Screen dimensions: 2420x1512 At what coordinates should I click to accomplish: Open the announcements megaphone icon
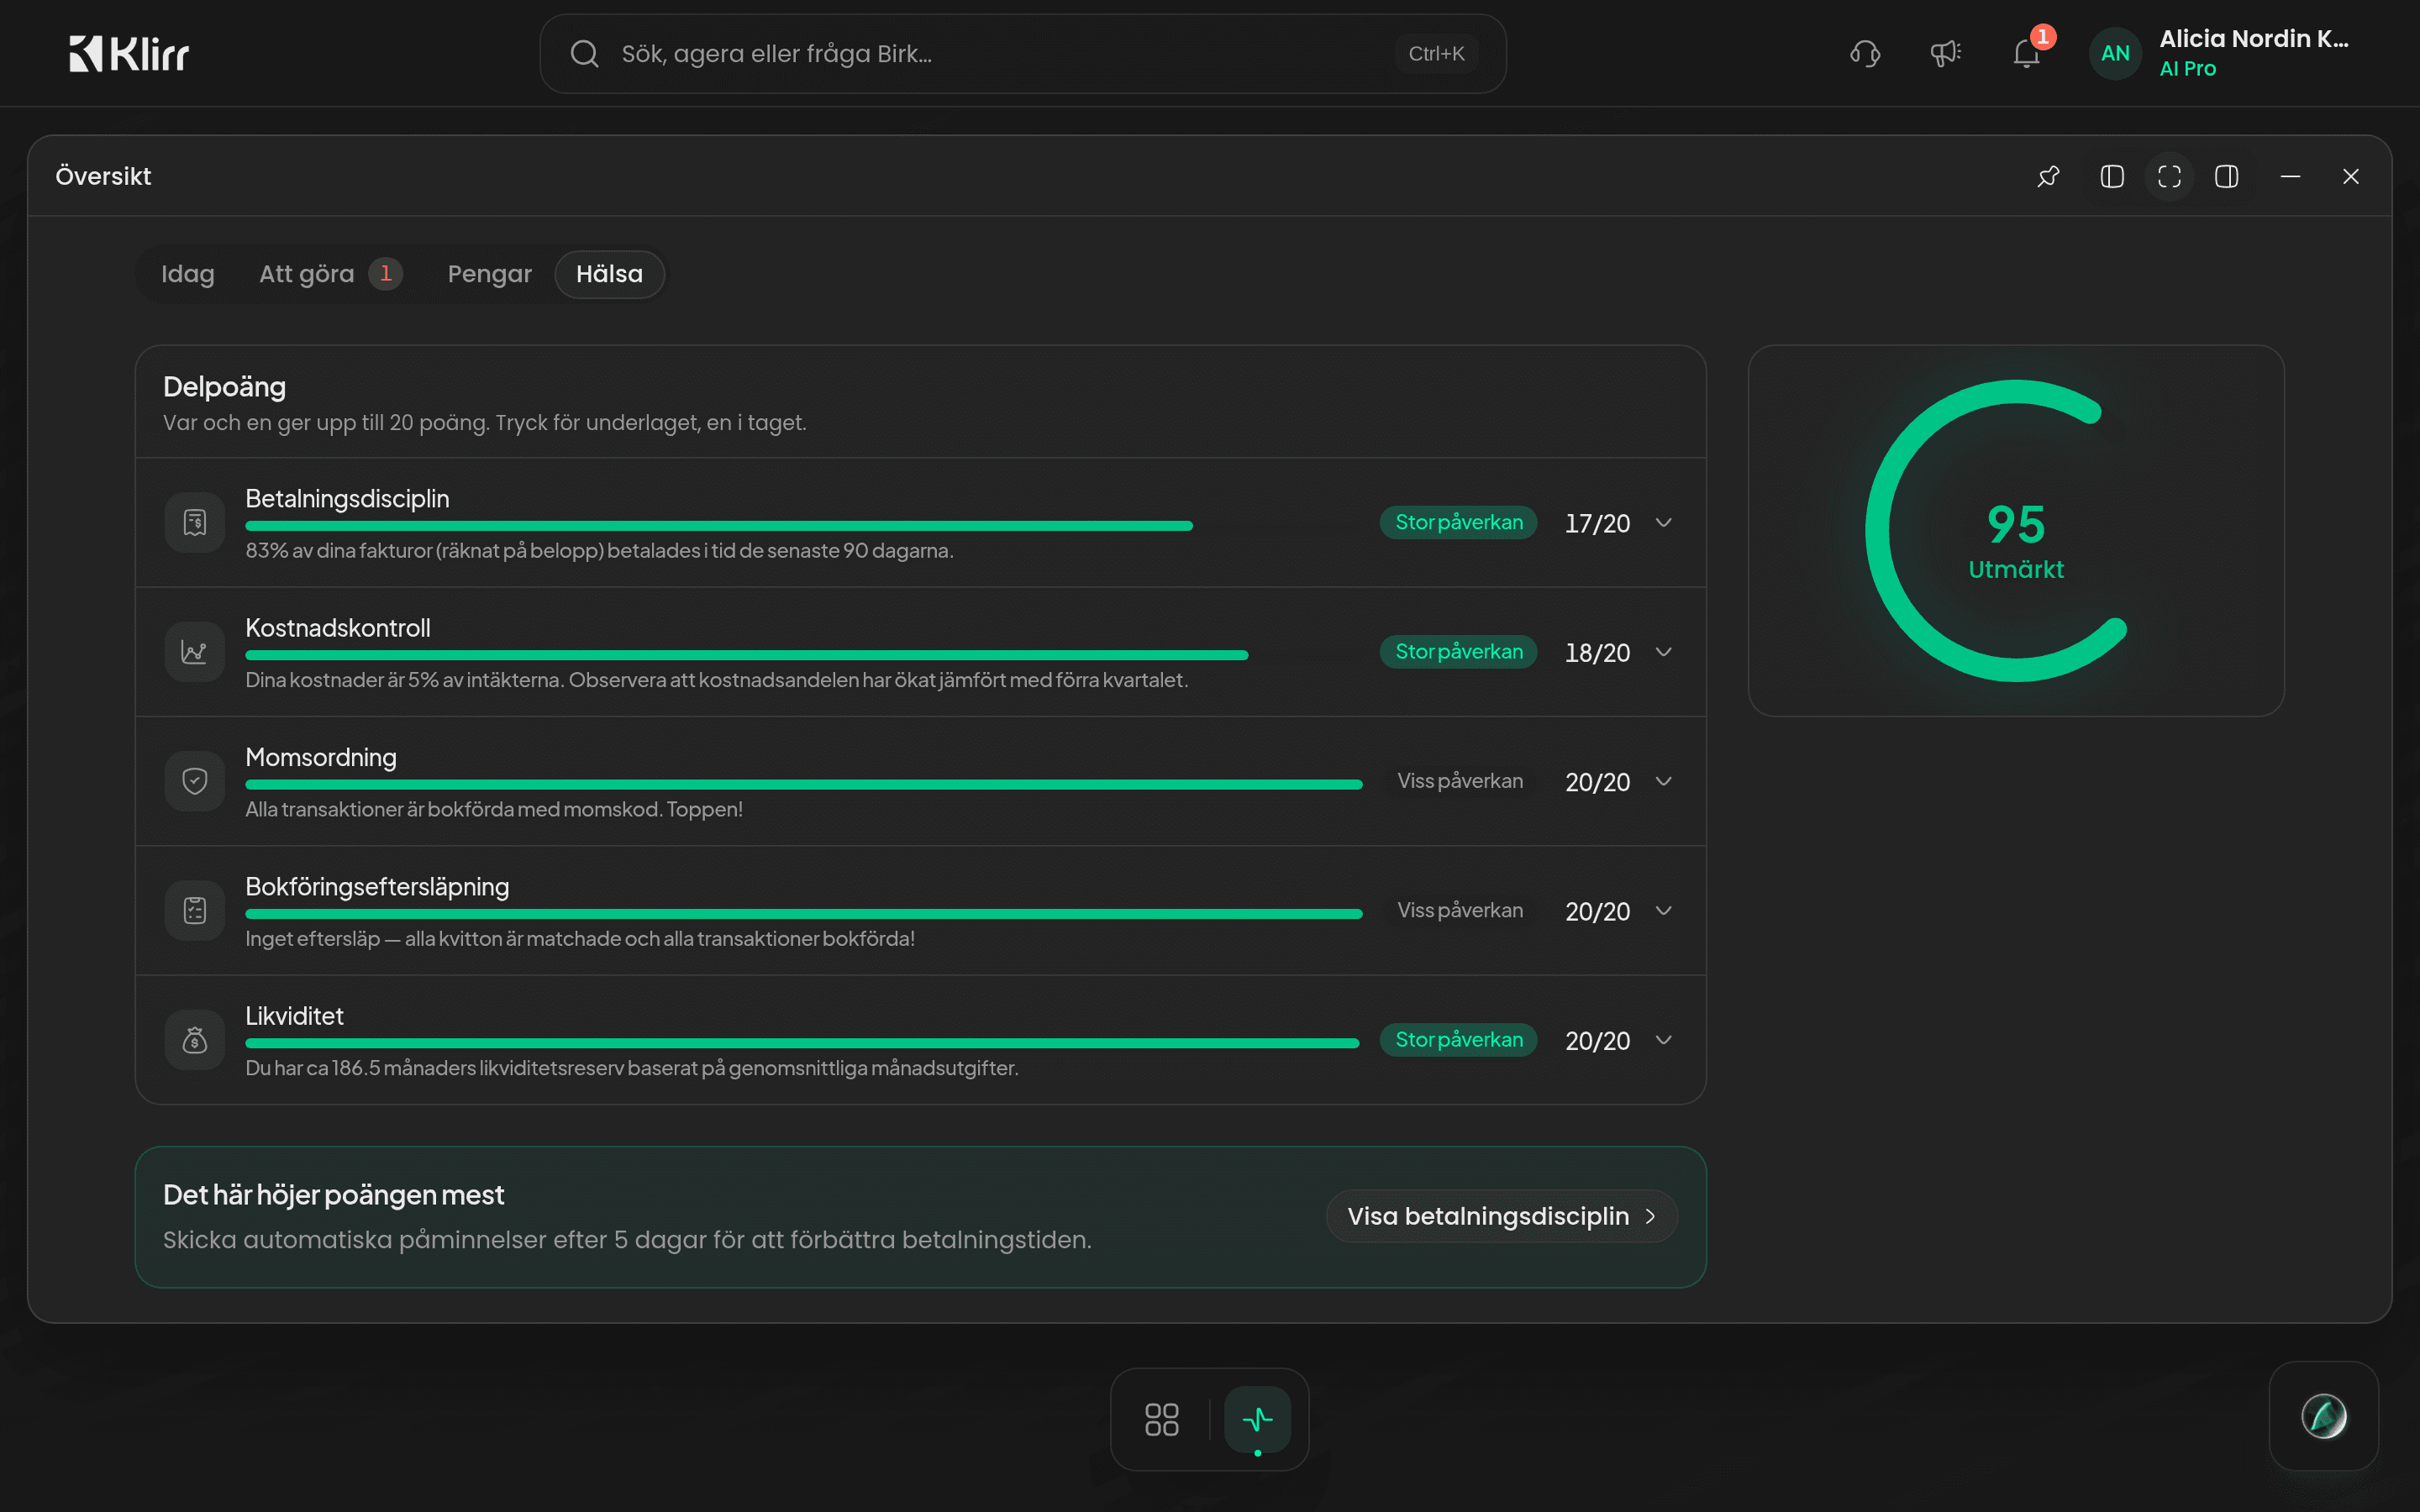(1945, 53)
